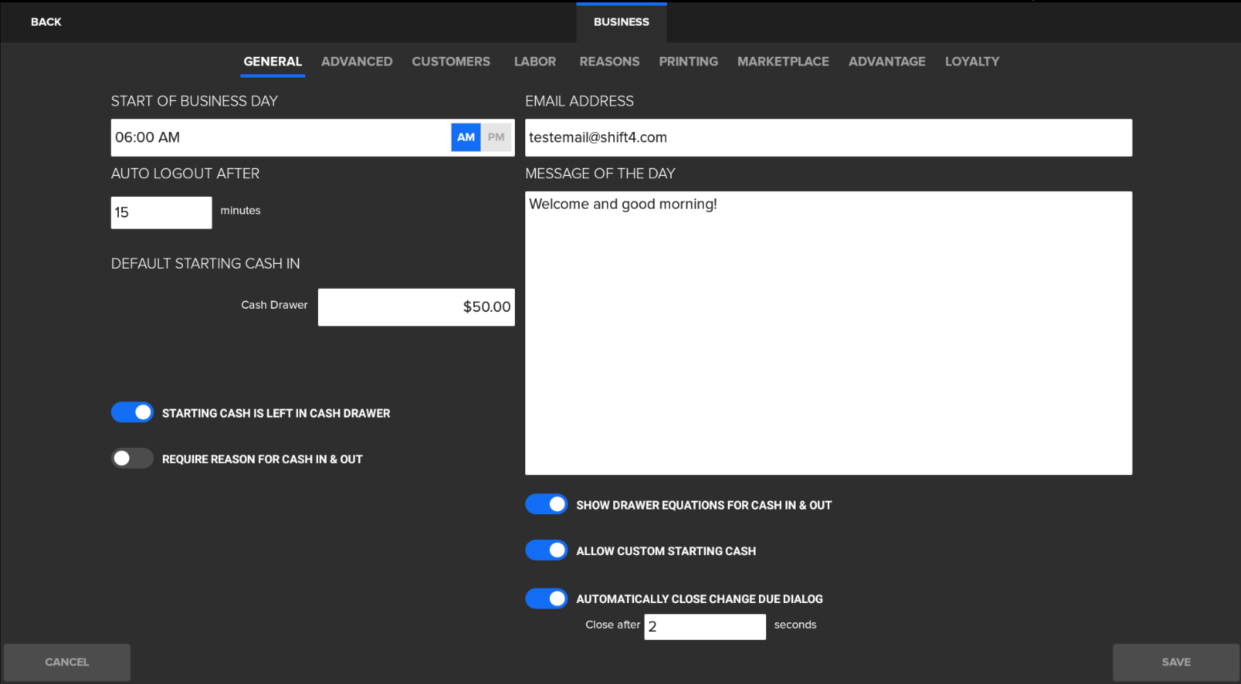Open the Printing tab
The image size is (1241, 684).
[x=688, y=61]
